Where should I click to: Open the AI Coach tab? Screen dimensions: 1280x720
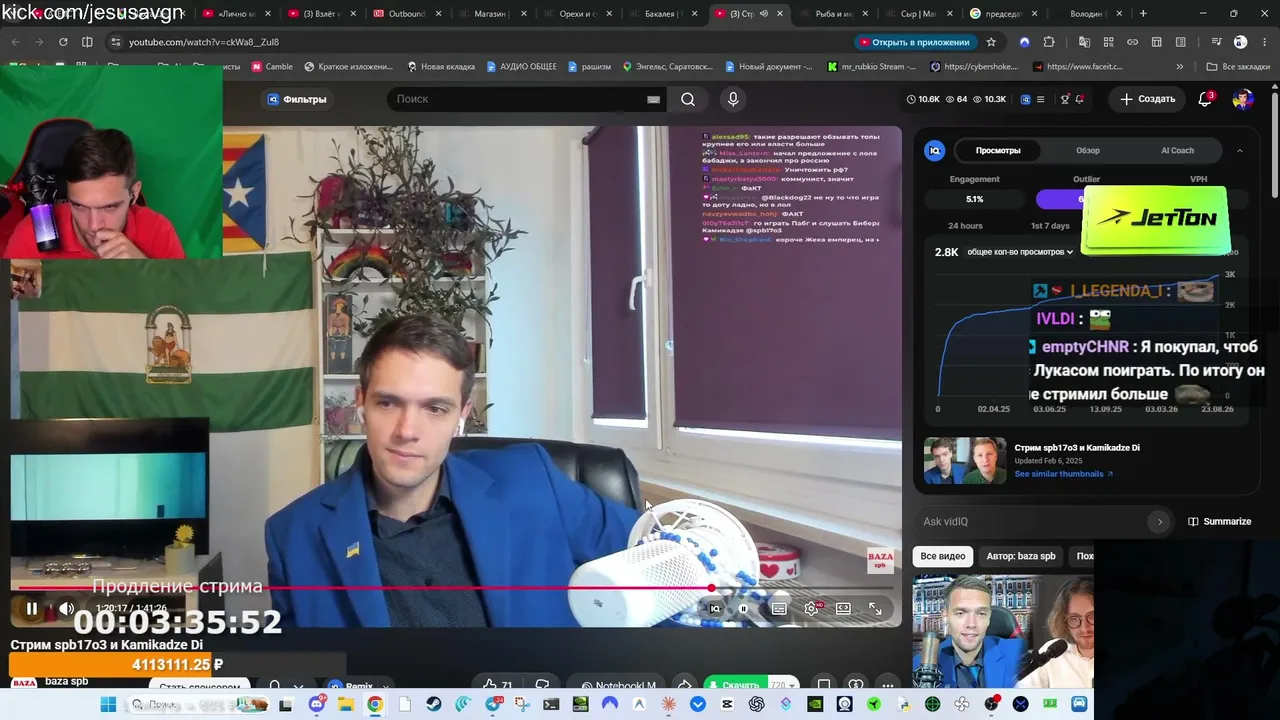1177,150
